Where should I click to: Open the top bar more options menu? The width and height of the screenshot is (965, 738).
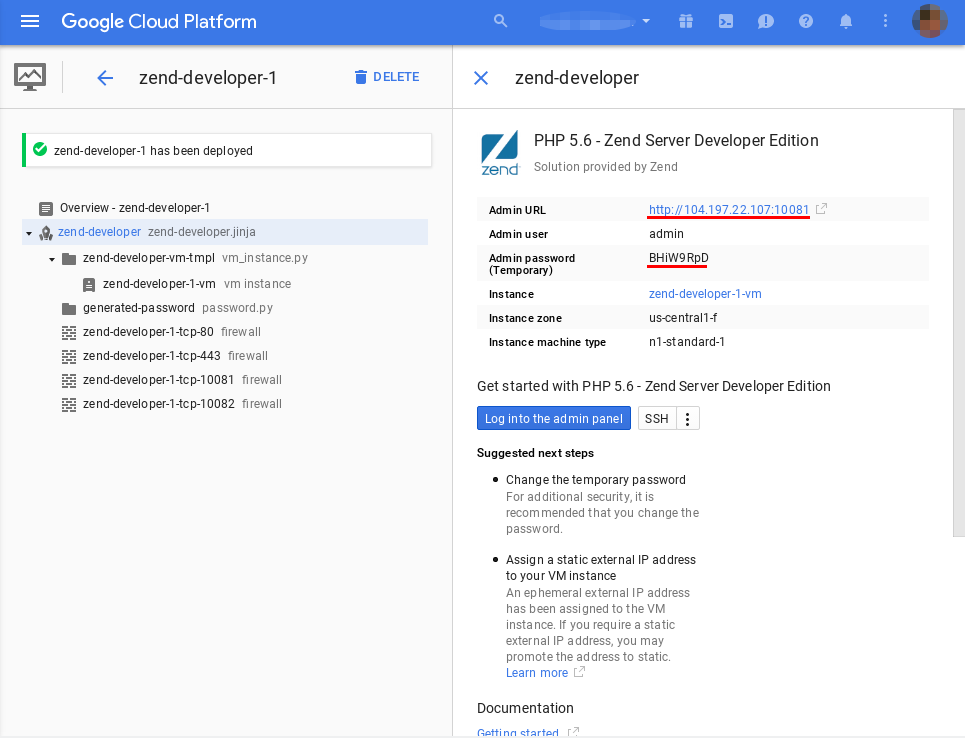(x=886, y=22)
